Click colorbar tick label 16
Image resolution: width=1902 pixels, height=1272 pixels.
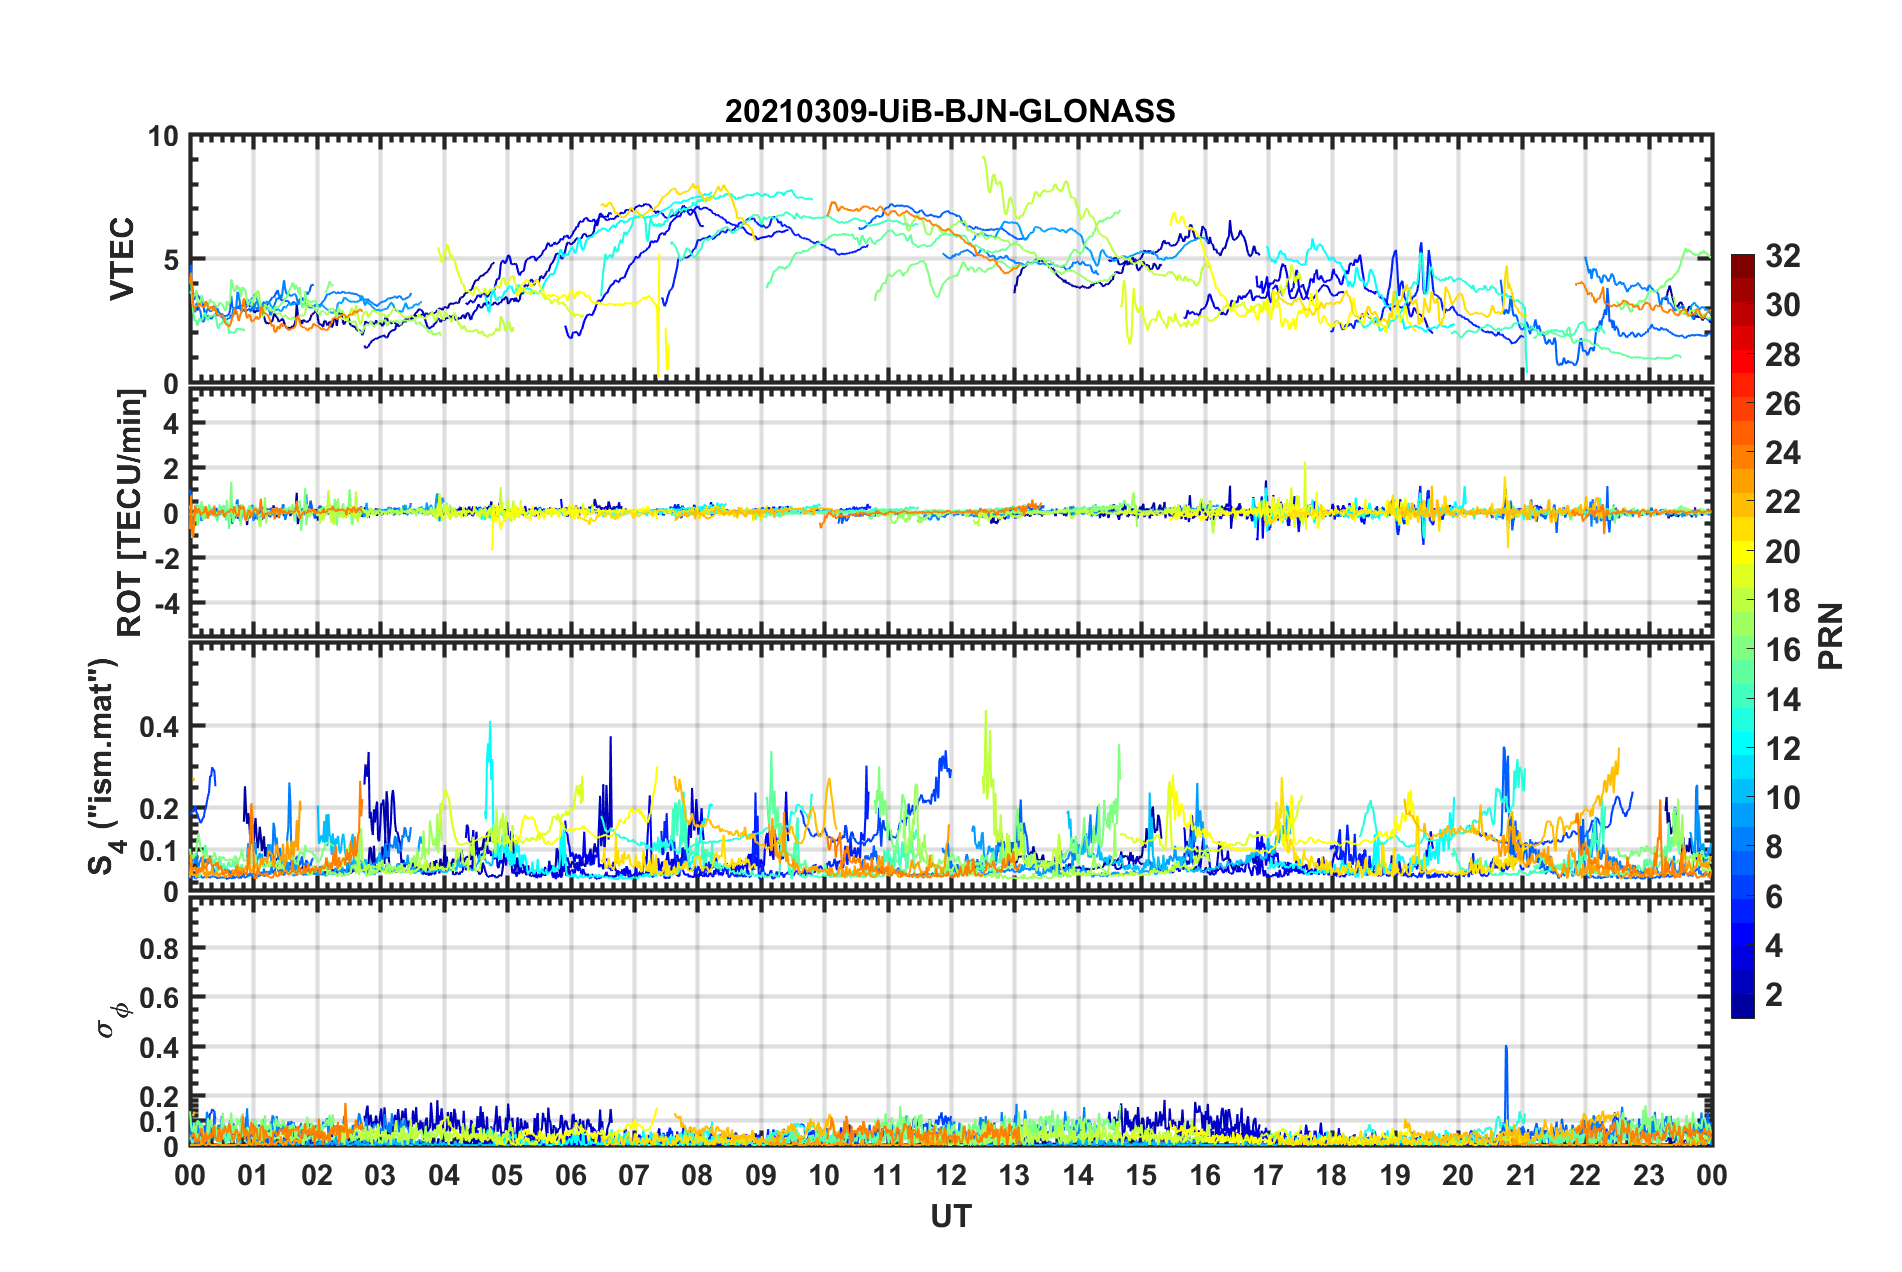click(1783, 650)
